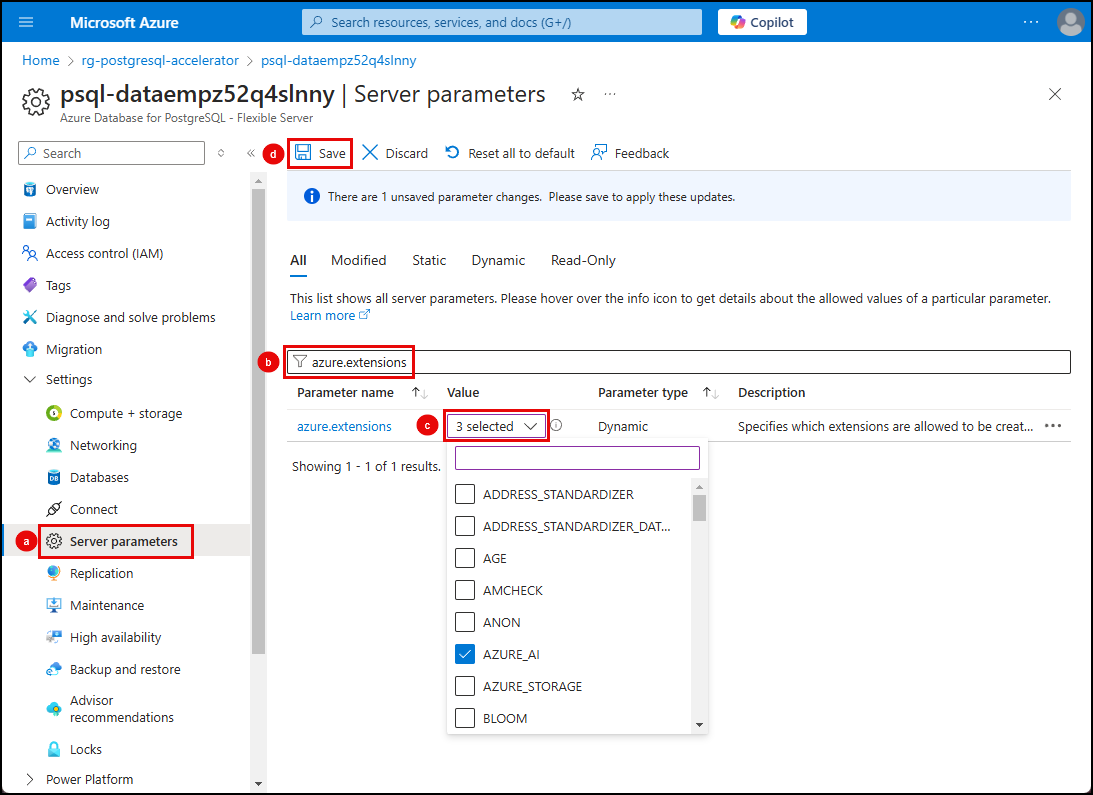The height and width of the screenshot is (795, 1093).
Task: Favorite this resource with the star icon
Action: 578,94
